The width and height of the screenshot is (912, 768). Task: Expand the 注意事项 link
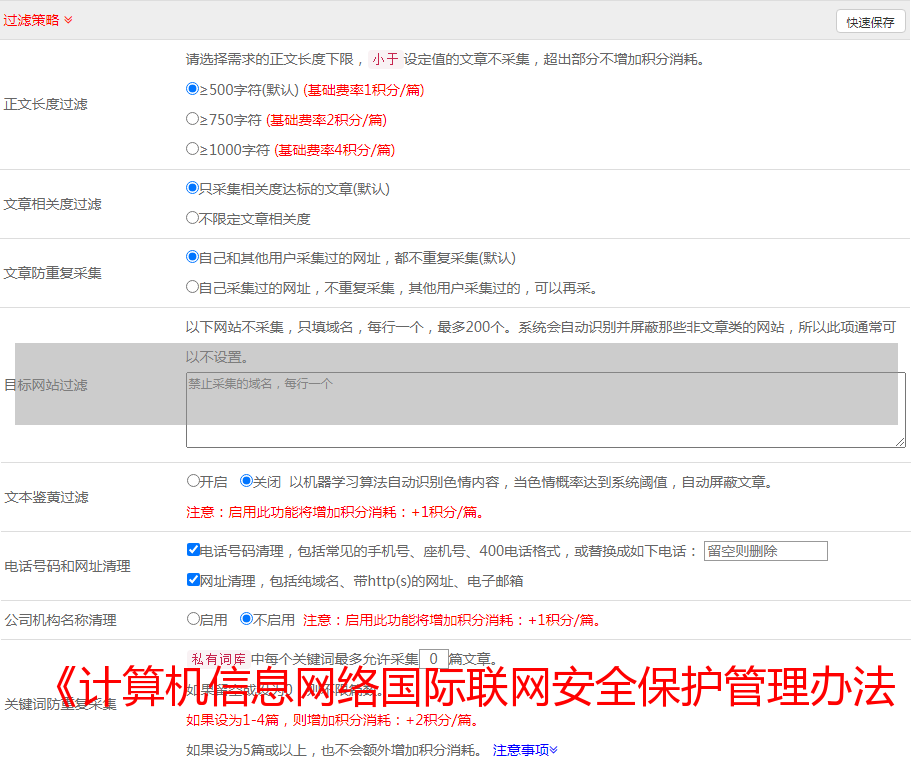coord(525,750)
